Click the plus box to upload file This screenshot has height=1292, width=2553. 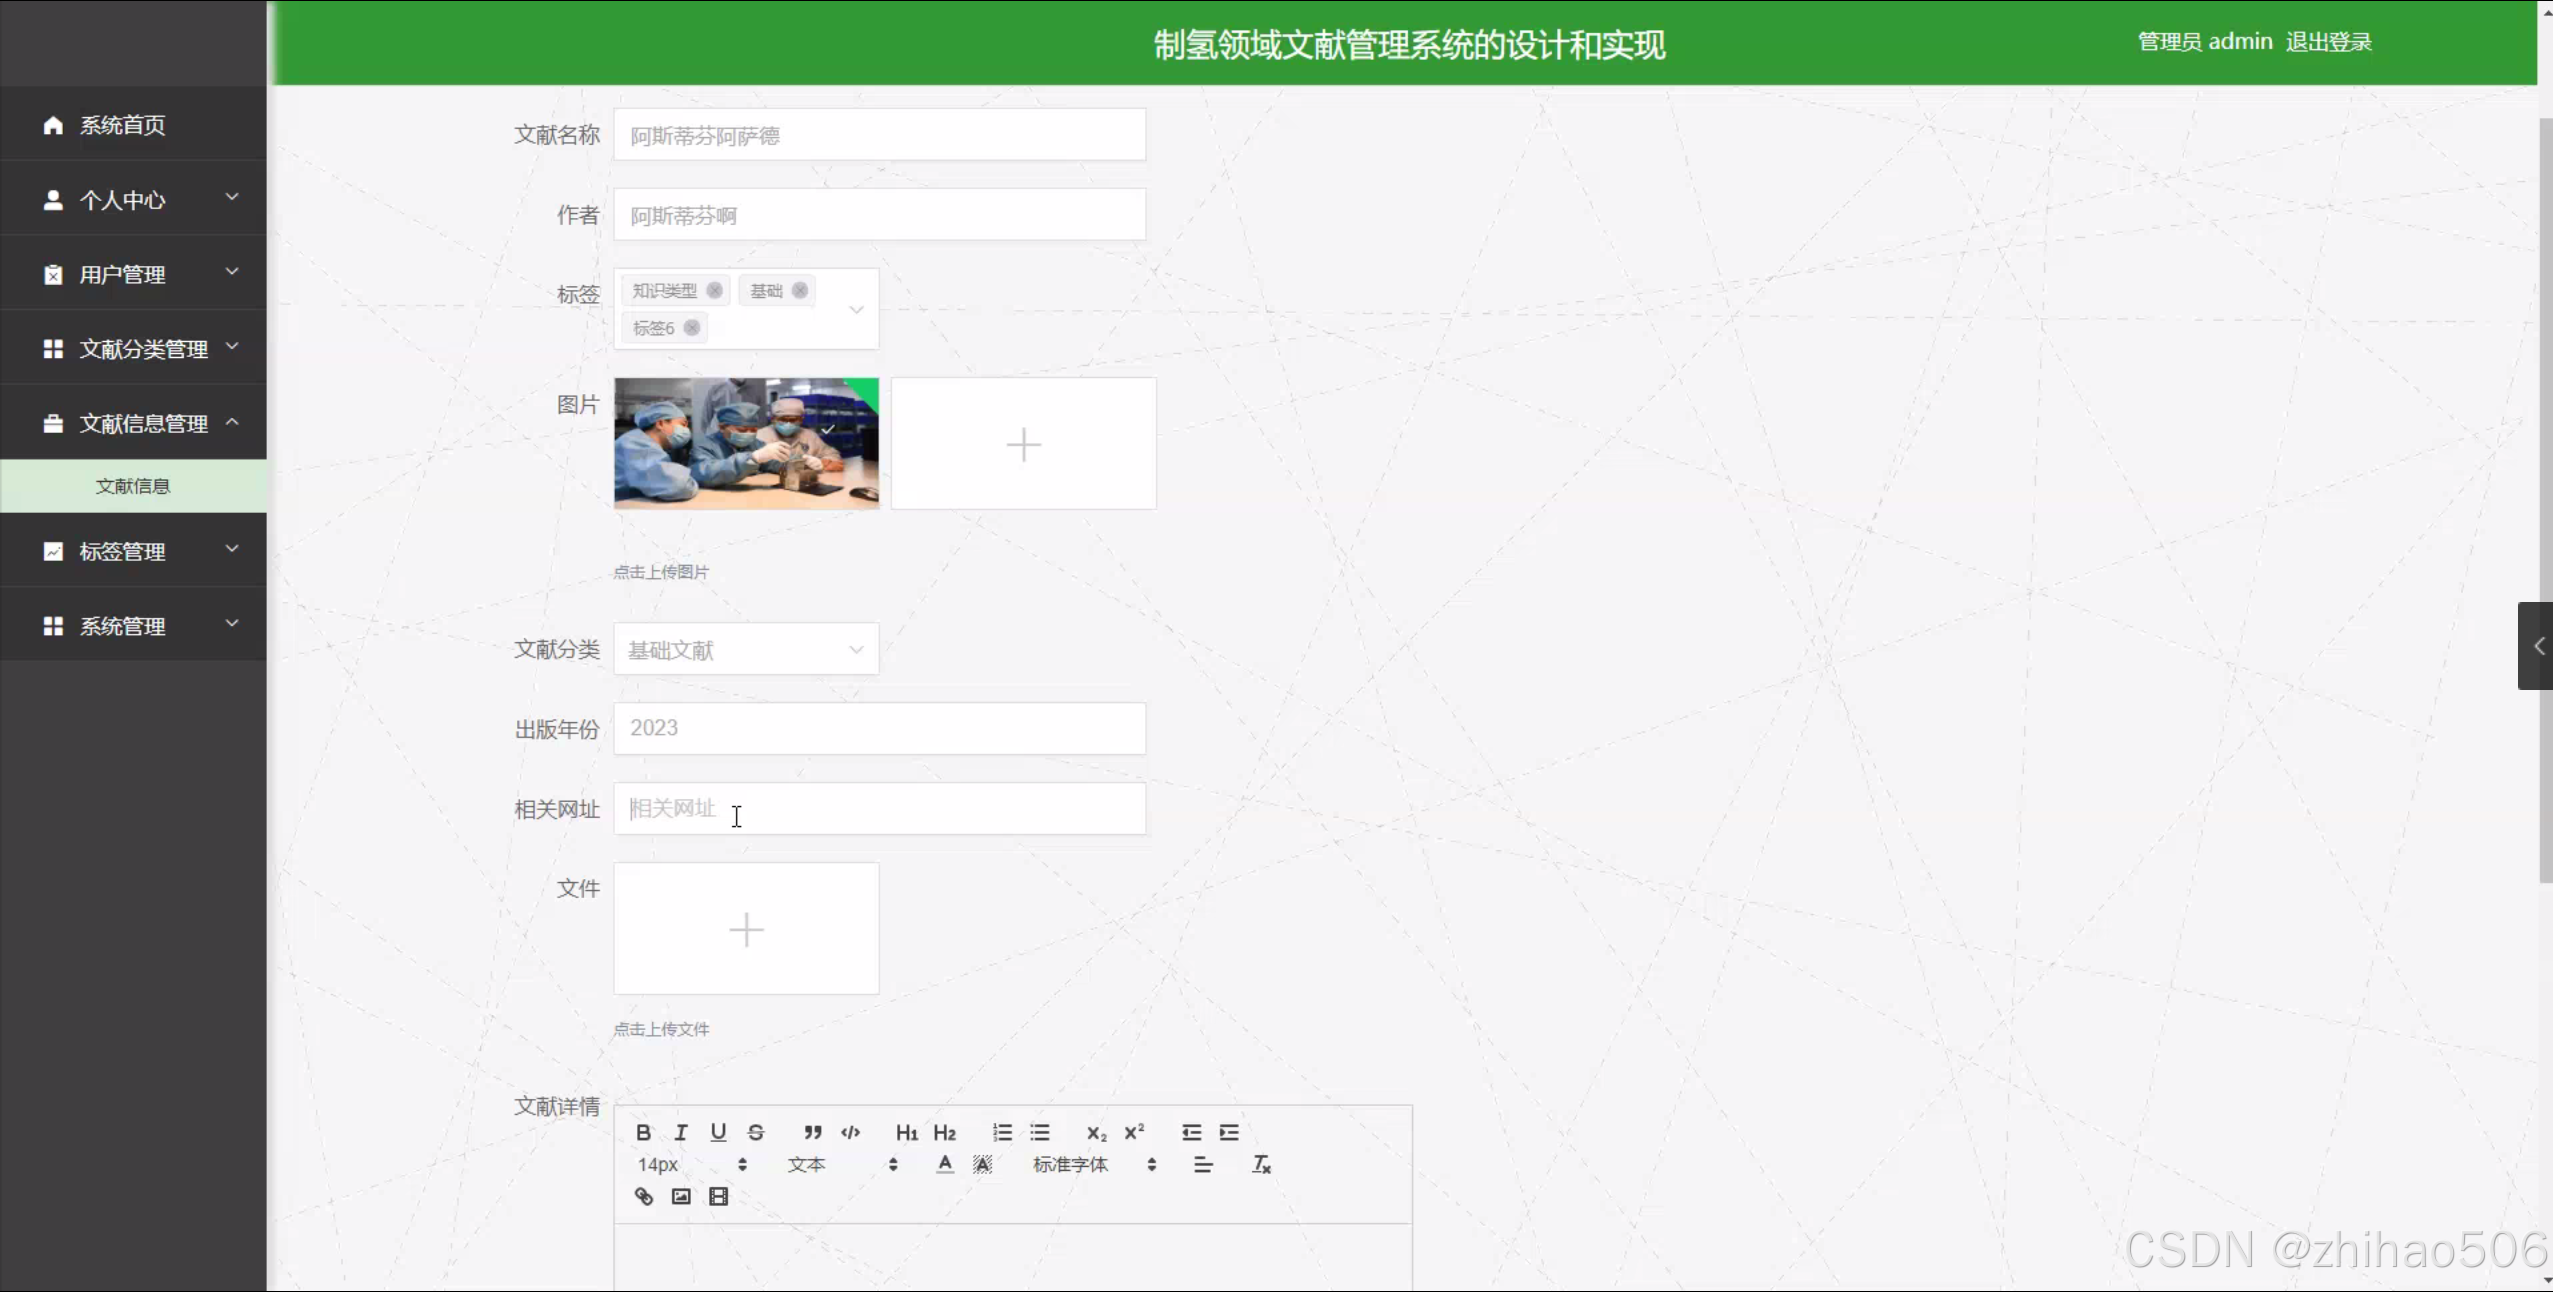[x=746, y=929]
